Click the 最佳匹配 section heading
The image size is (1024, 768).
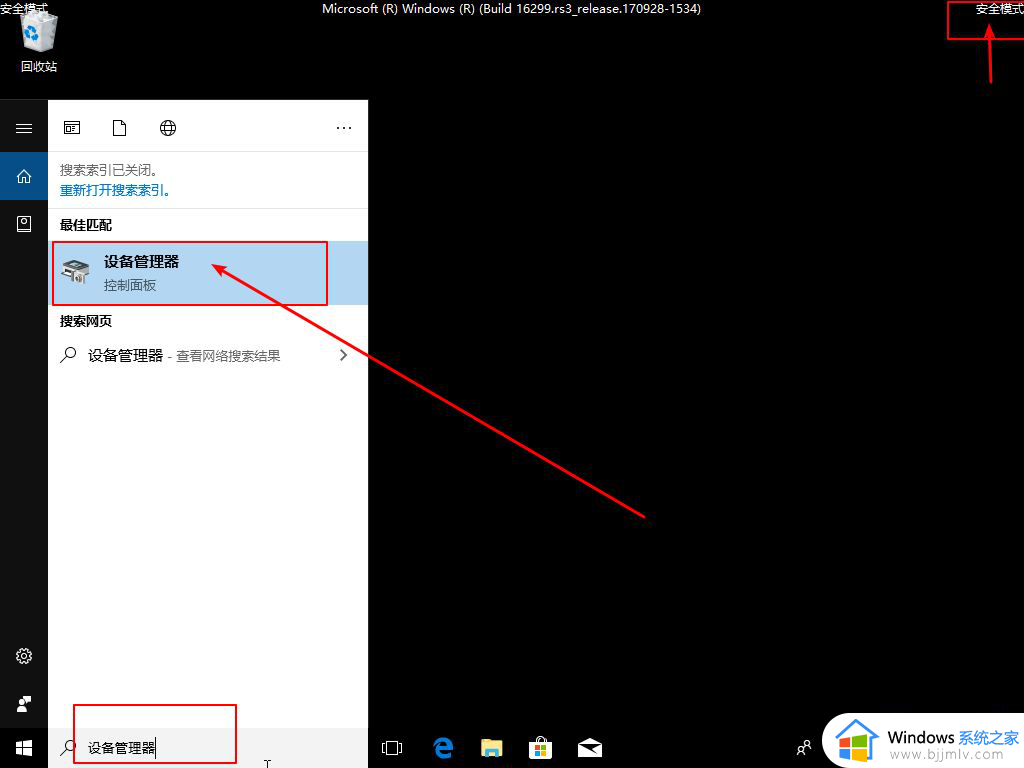click(x=86, y=225)
